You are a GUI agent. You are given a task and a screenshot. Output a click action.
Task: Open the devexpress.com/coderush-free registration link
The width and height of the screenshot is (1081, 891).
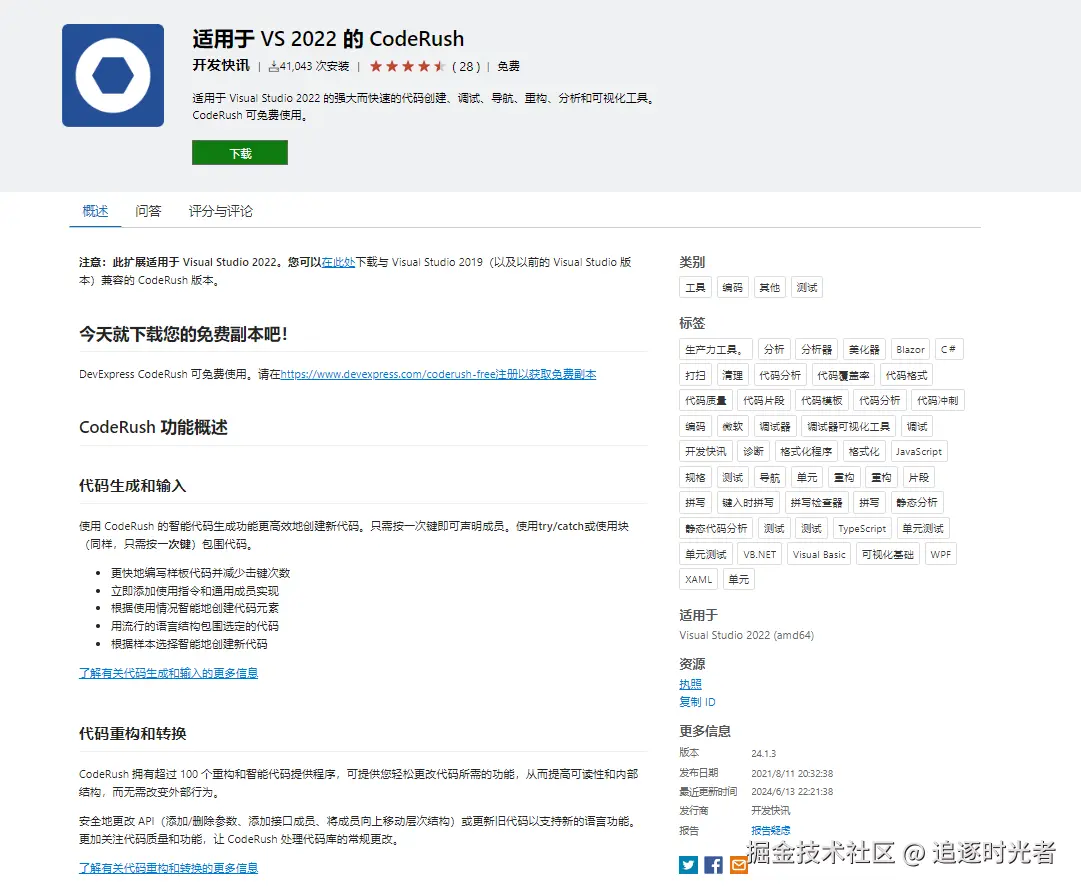tap(438, 374)
